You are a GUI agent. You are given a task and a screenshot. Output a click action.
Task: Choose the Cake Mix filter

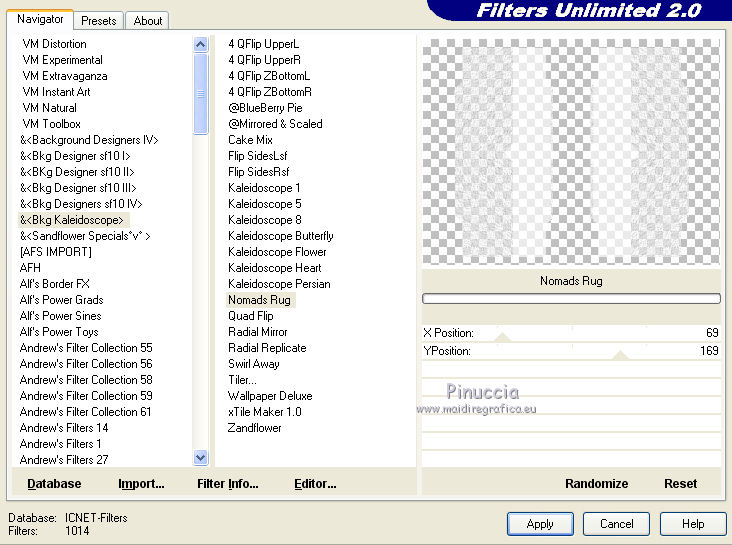tap(250, 140)
